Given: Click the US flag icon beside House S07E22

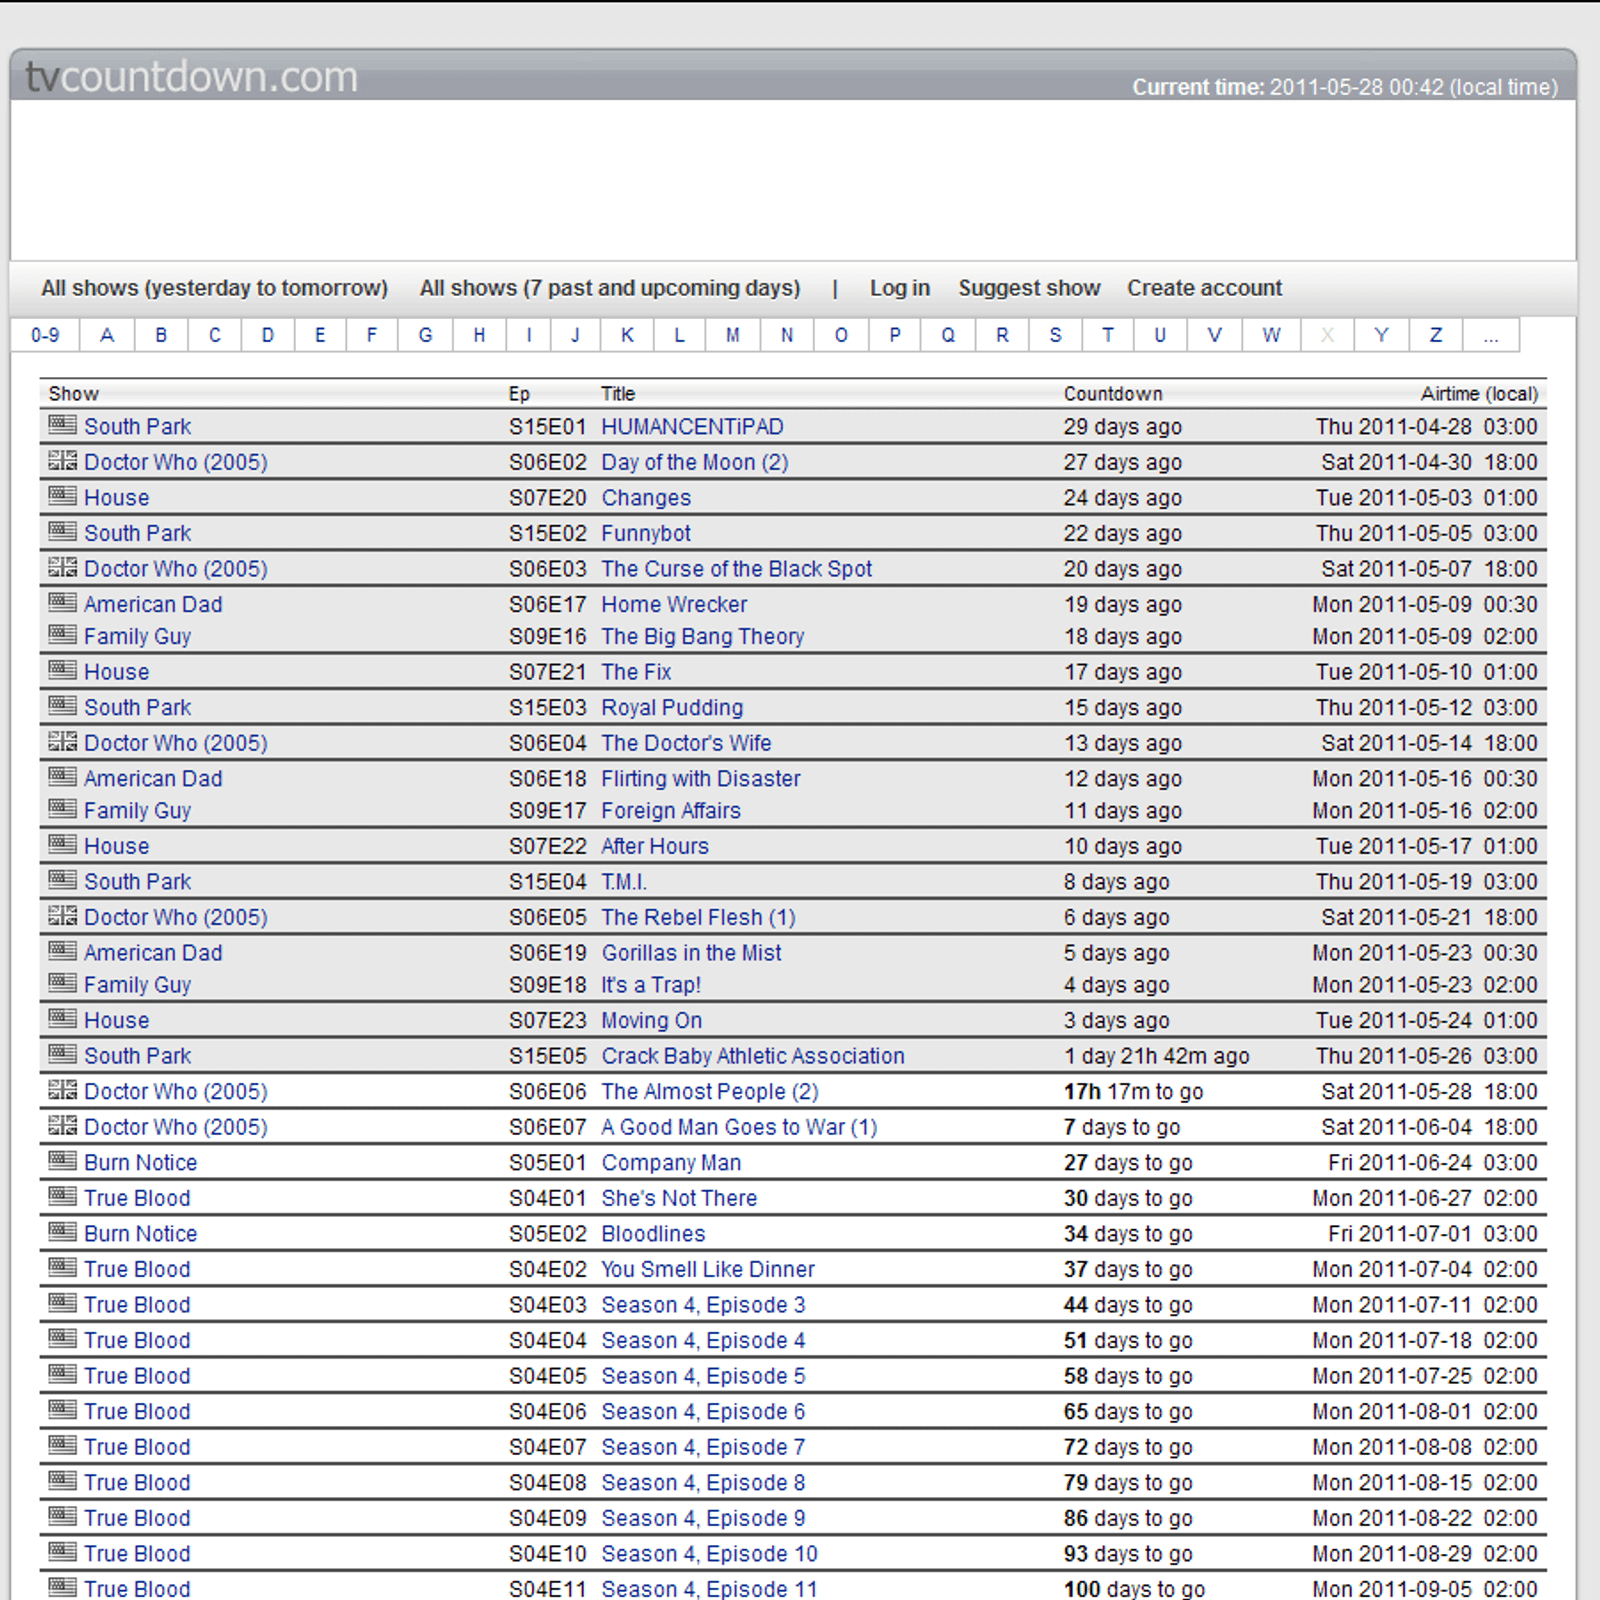Looking at the screenshot, I should 62,844.
